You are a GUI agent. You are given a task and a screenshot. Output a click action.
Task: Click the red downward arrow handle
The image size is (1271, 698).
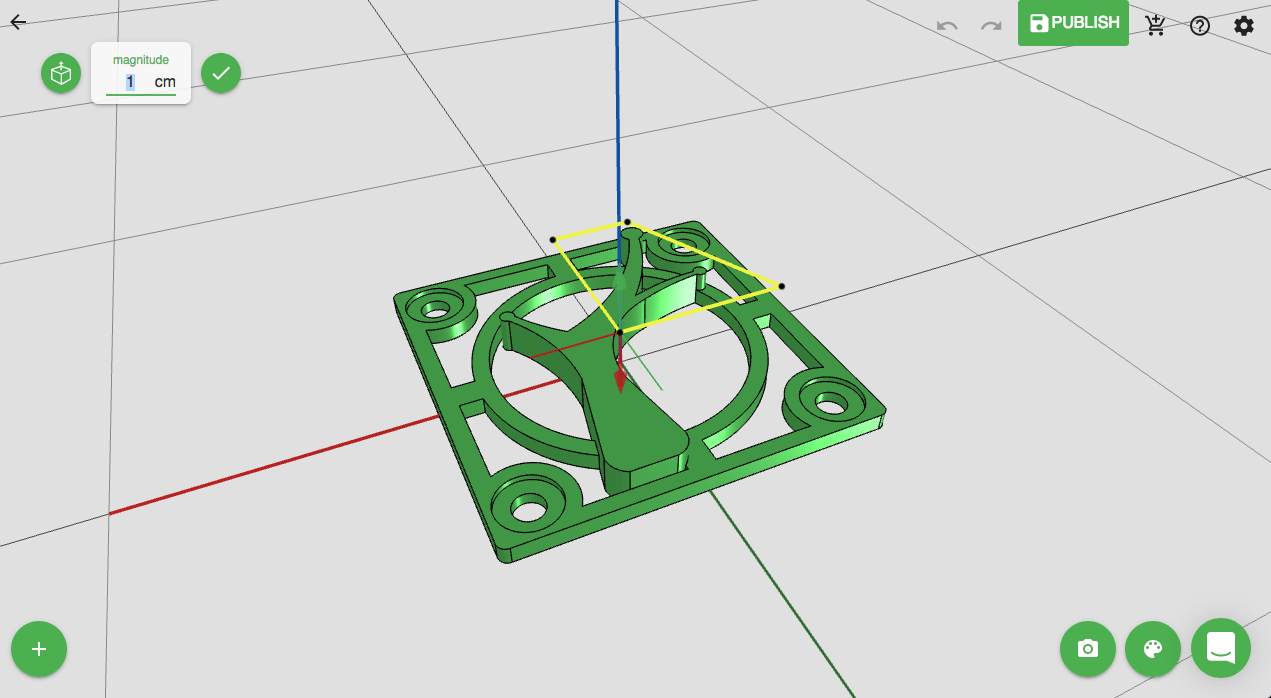[620, 380]
